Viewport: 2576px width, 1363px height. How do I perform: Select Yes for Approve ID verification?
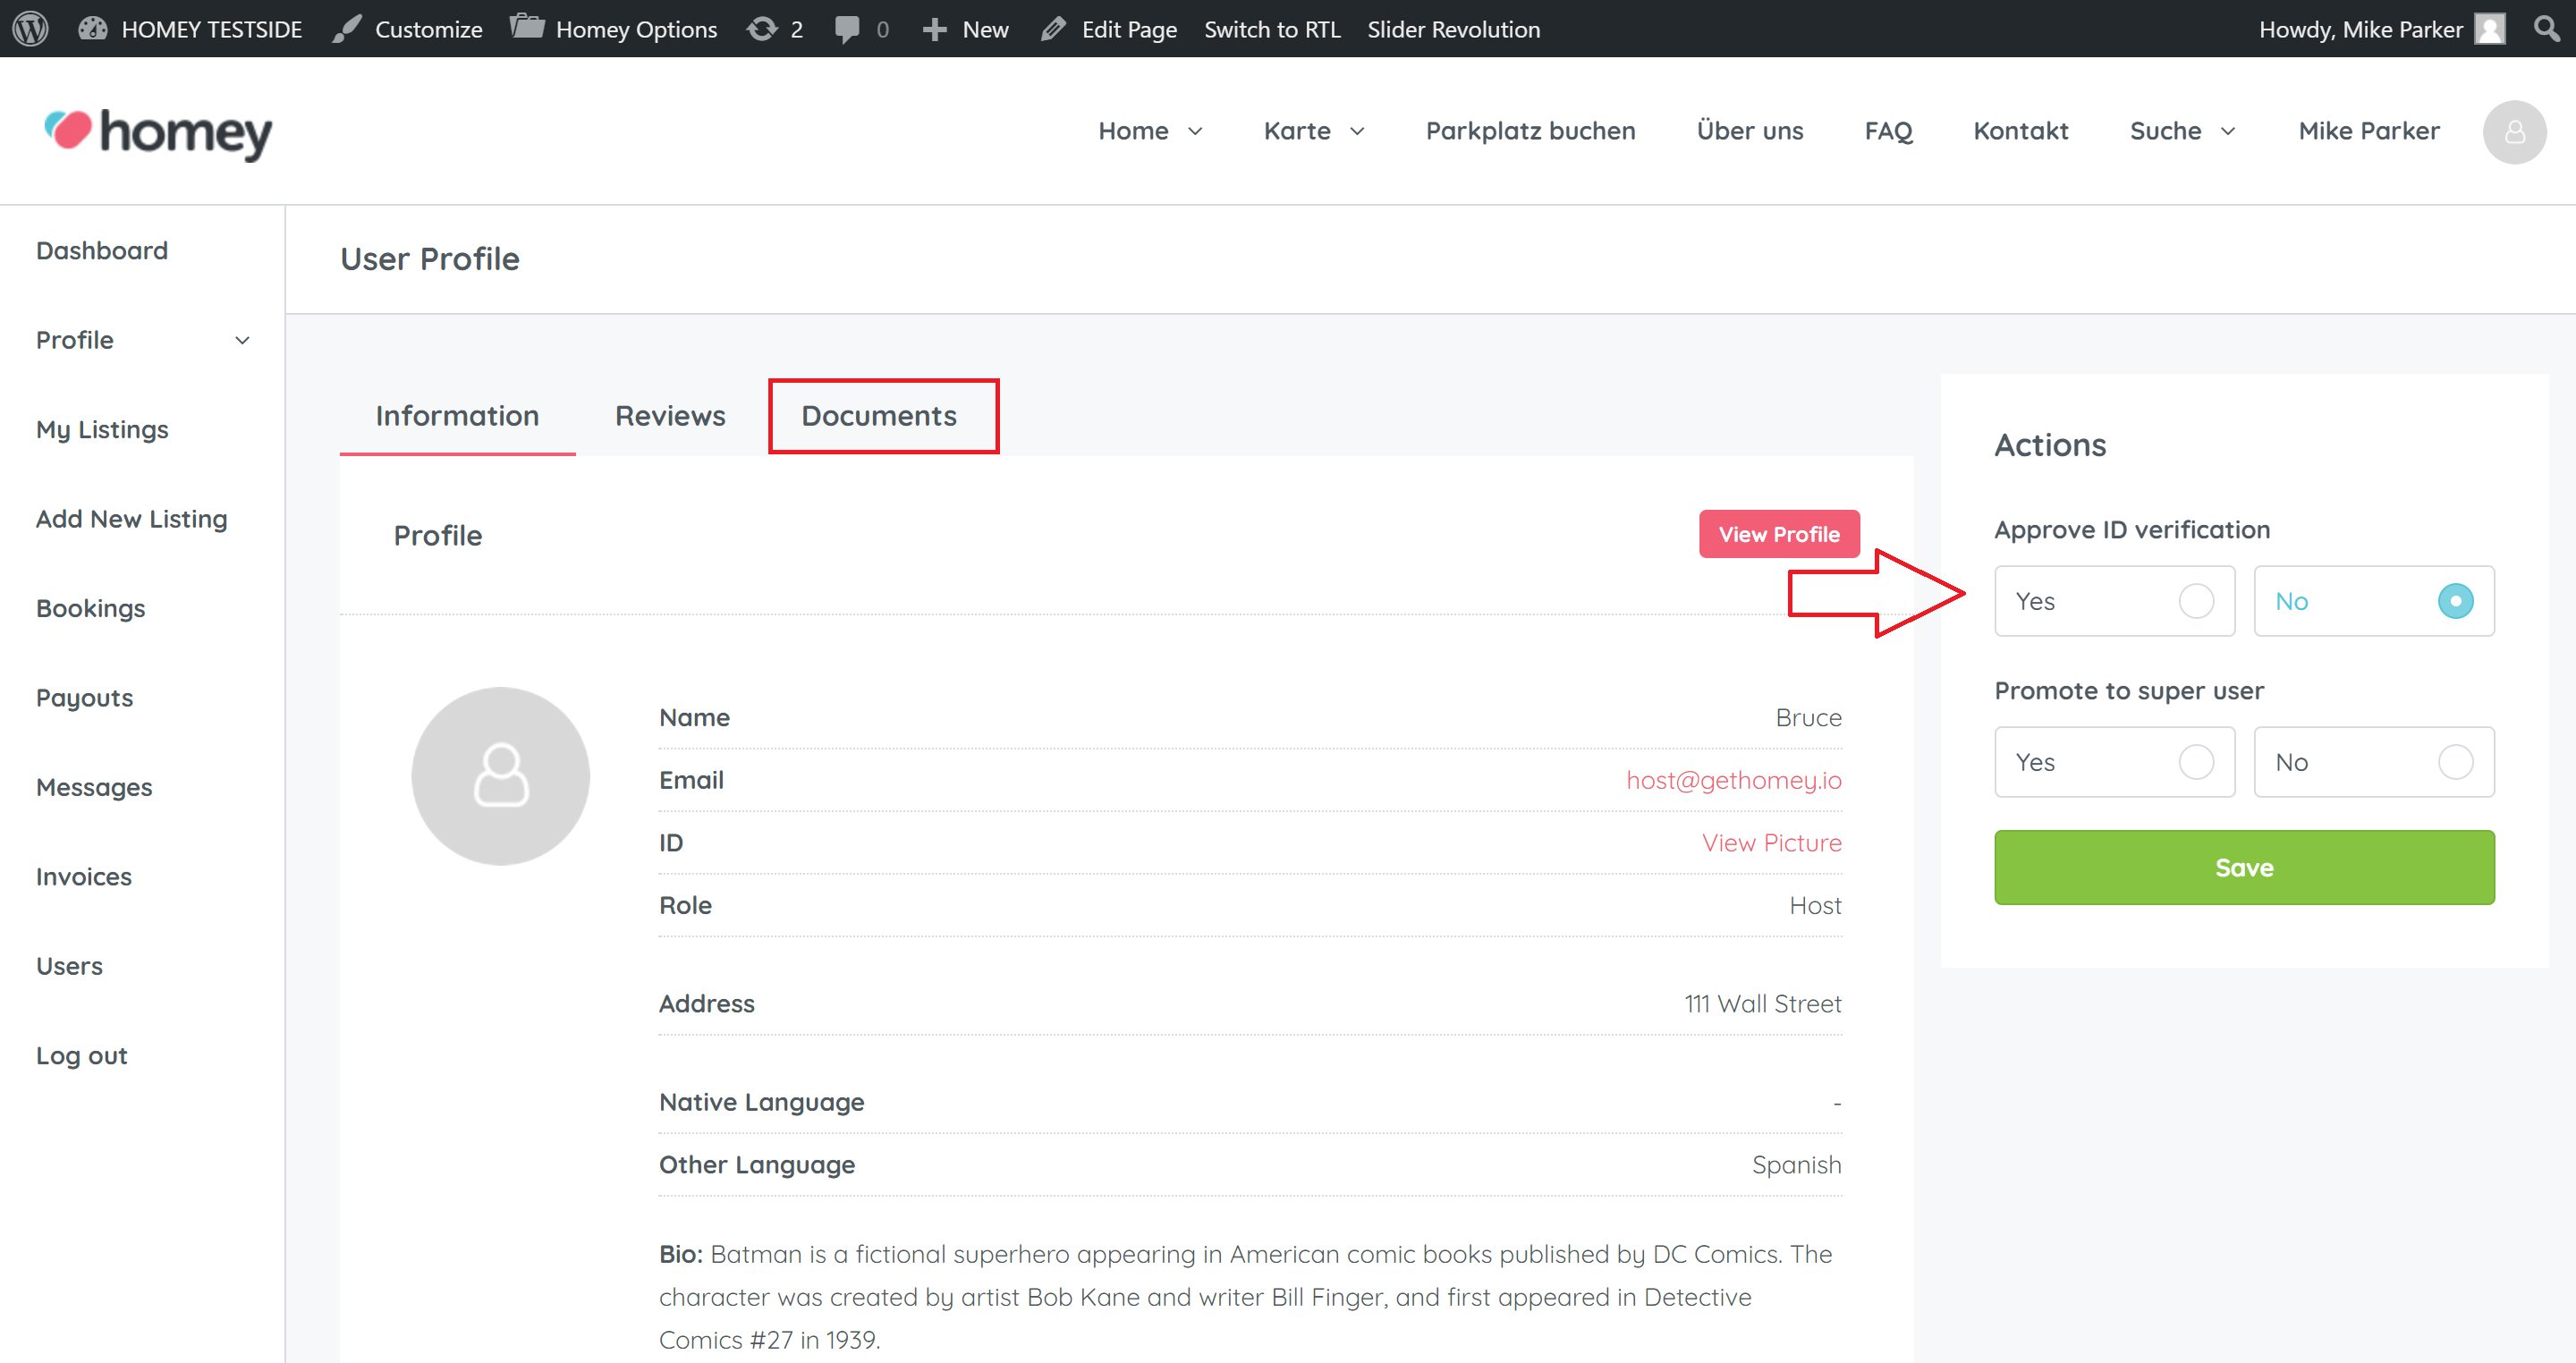tap(2114, 601)
